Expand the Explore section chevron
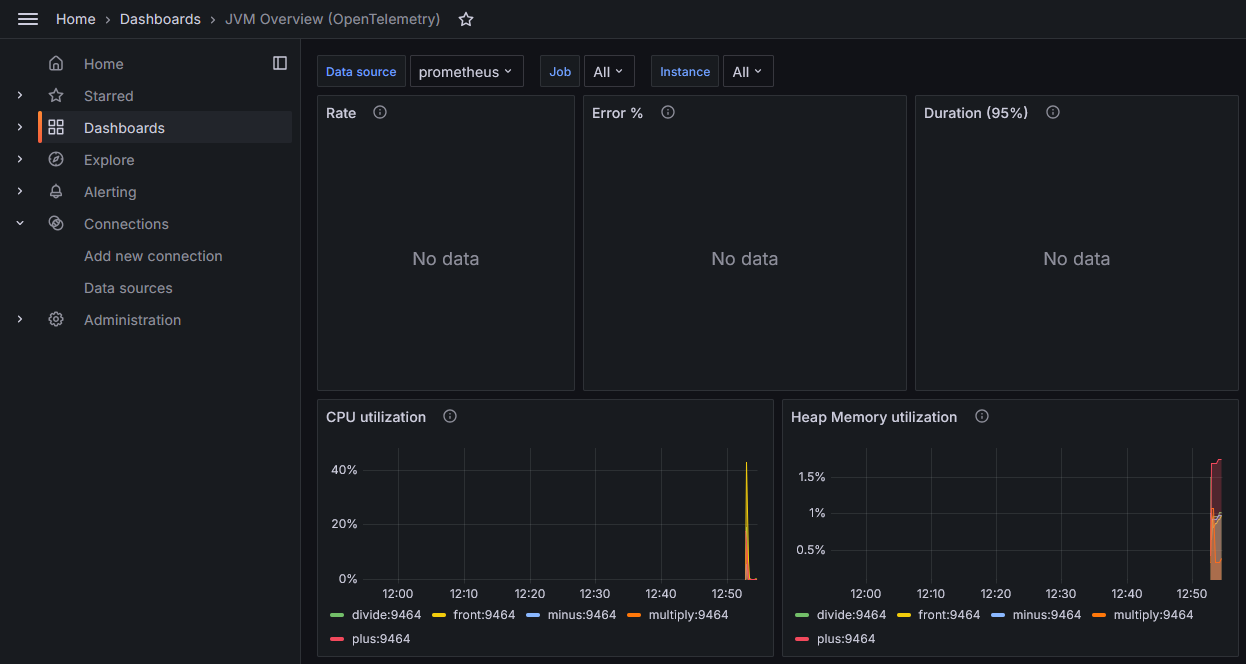 point(20,160)
